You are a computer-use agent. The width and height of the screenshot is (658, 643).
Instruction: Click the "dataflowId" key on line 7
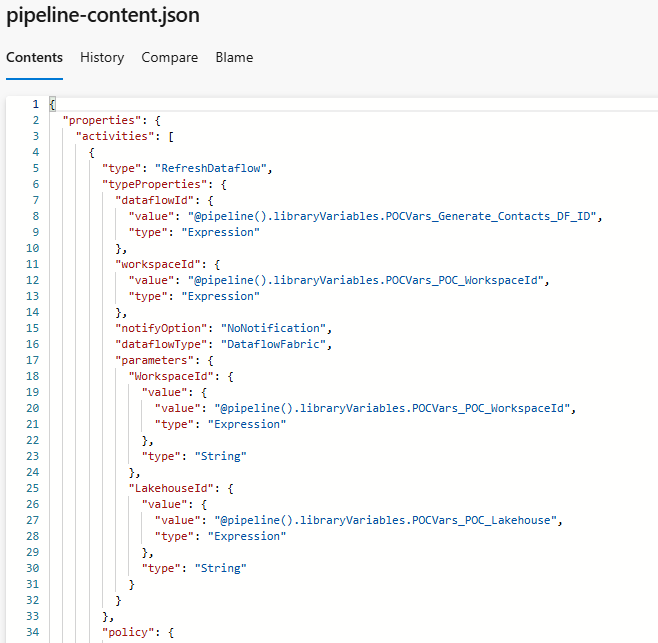(x=154, y=200)
